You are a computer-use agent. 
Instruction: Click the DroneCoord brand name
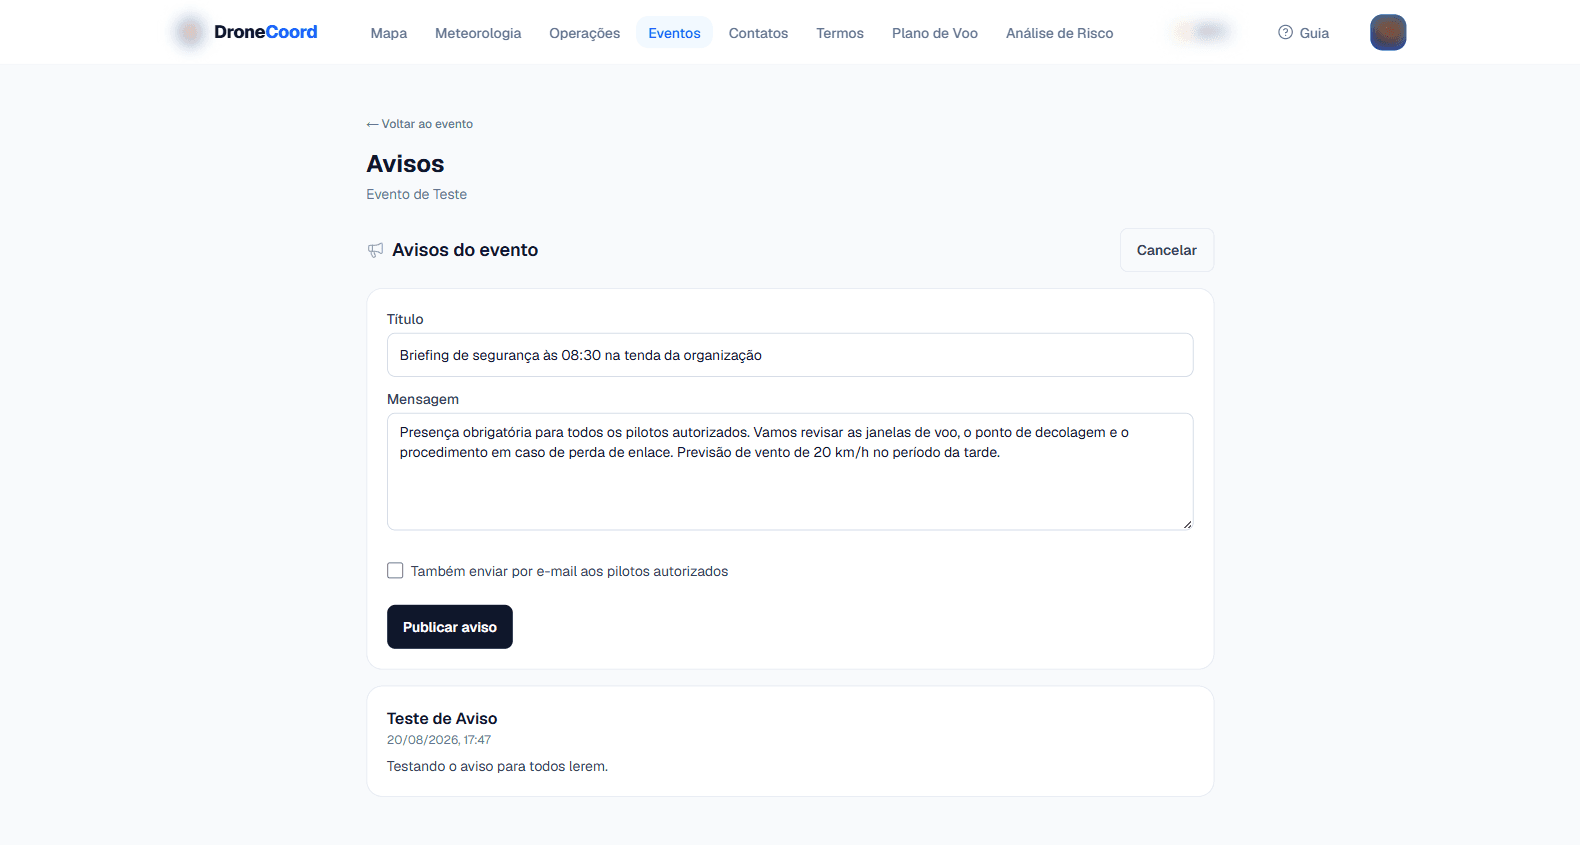[x=266, y=32]
